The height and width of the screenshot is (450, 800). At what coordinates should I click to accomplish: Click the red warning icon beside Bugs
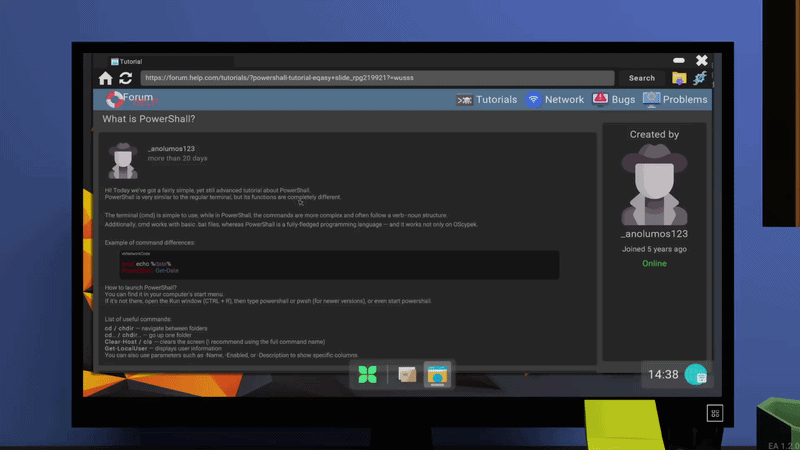click(600, 99)
